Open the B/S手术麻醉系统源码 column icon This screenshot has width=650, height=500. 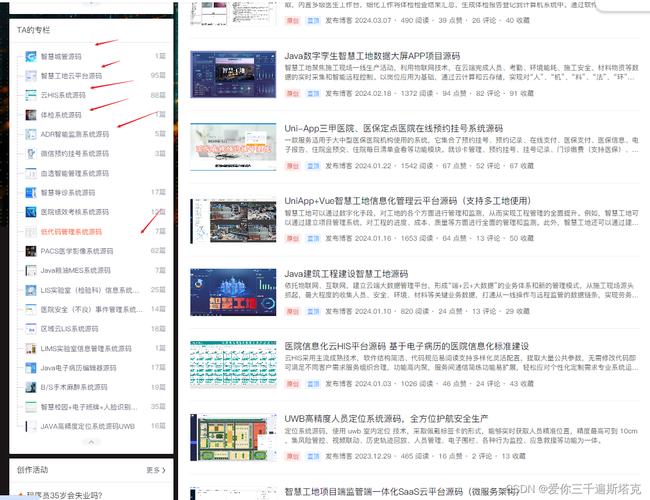click(x=31, y=387)
